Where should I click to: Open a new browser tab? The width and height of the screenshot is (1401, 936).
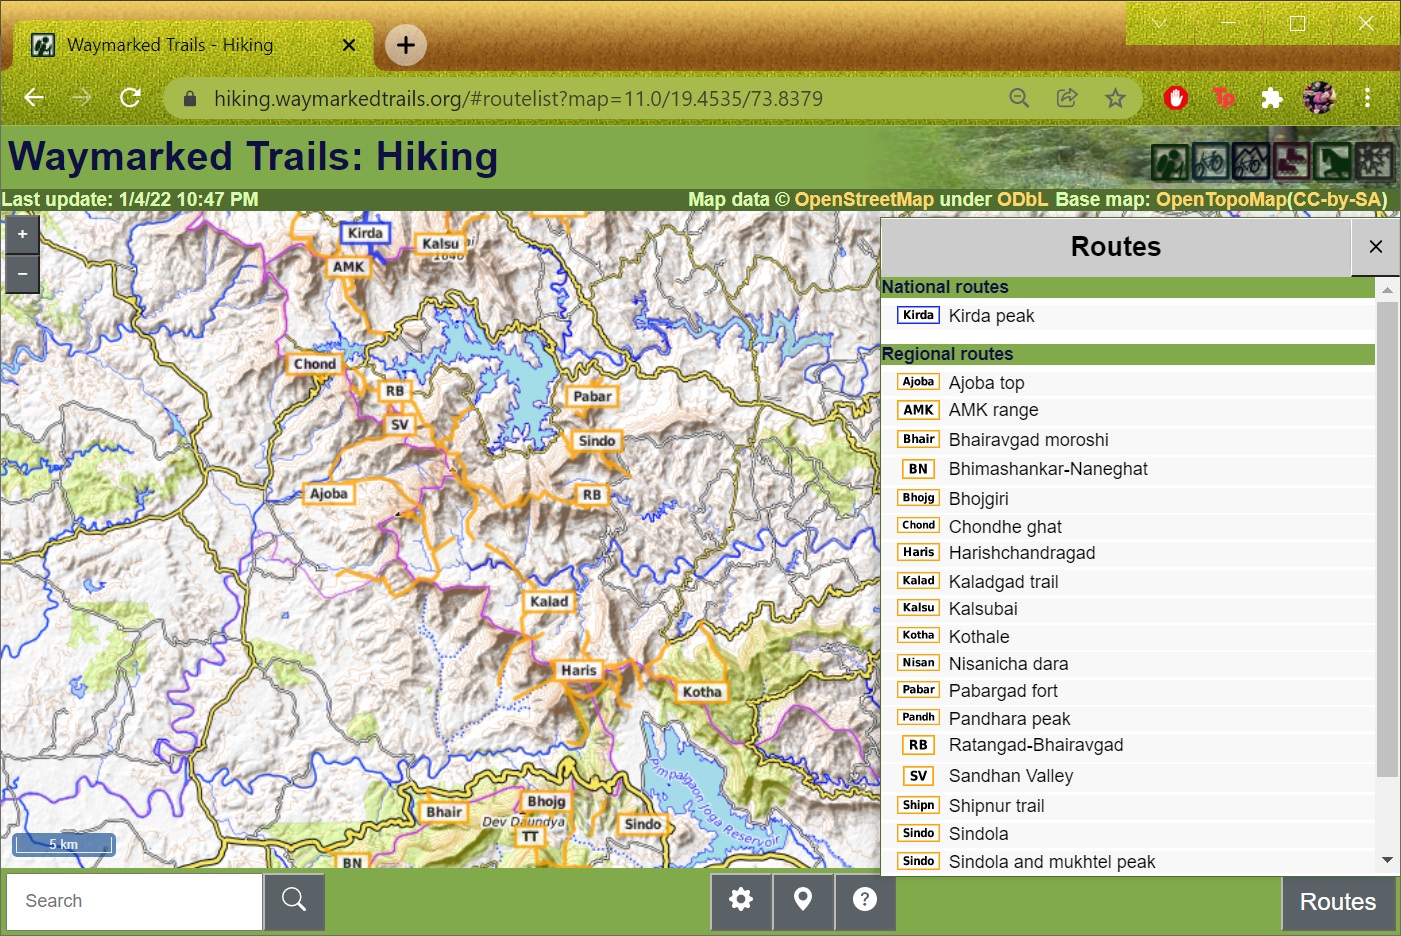point(406,45)
